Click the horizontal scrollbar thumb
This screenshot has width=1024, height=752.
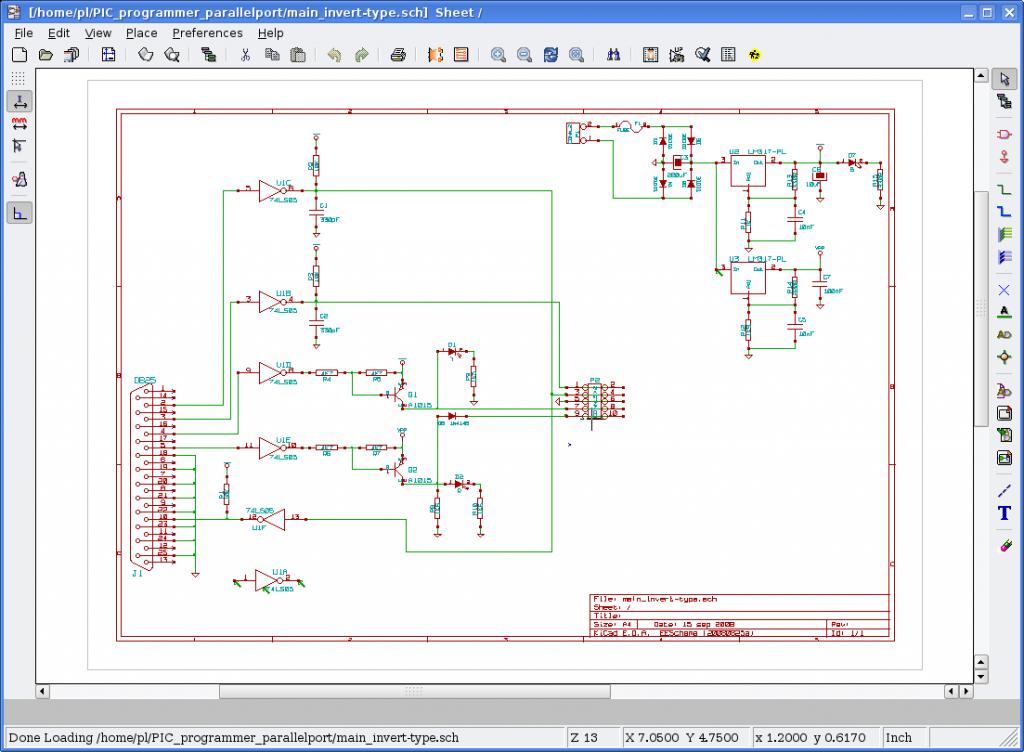412,691
